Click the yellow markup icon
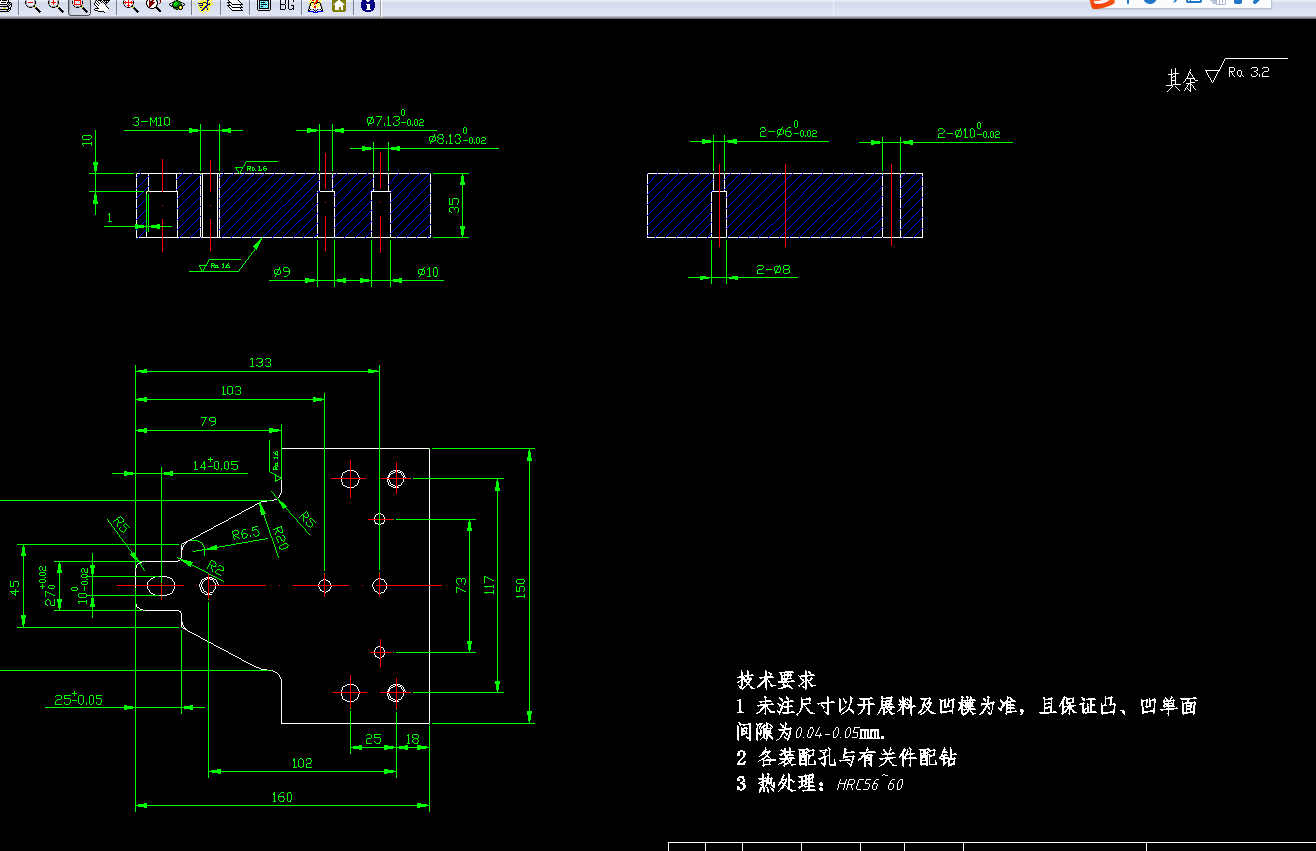This screenshot has width=1316, height=851. [x=205, y=5]
